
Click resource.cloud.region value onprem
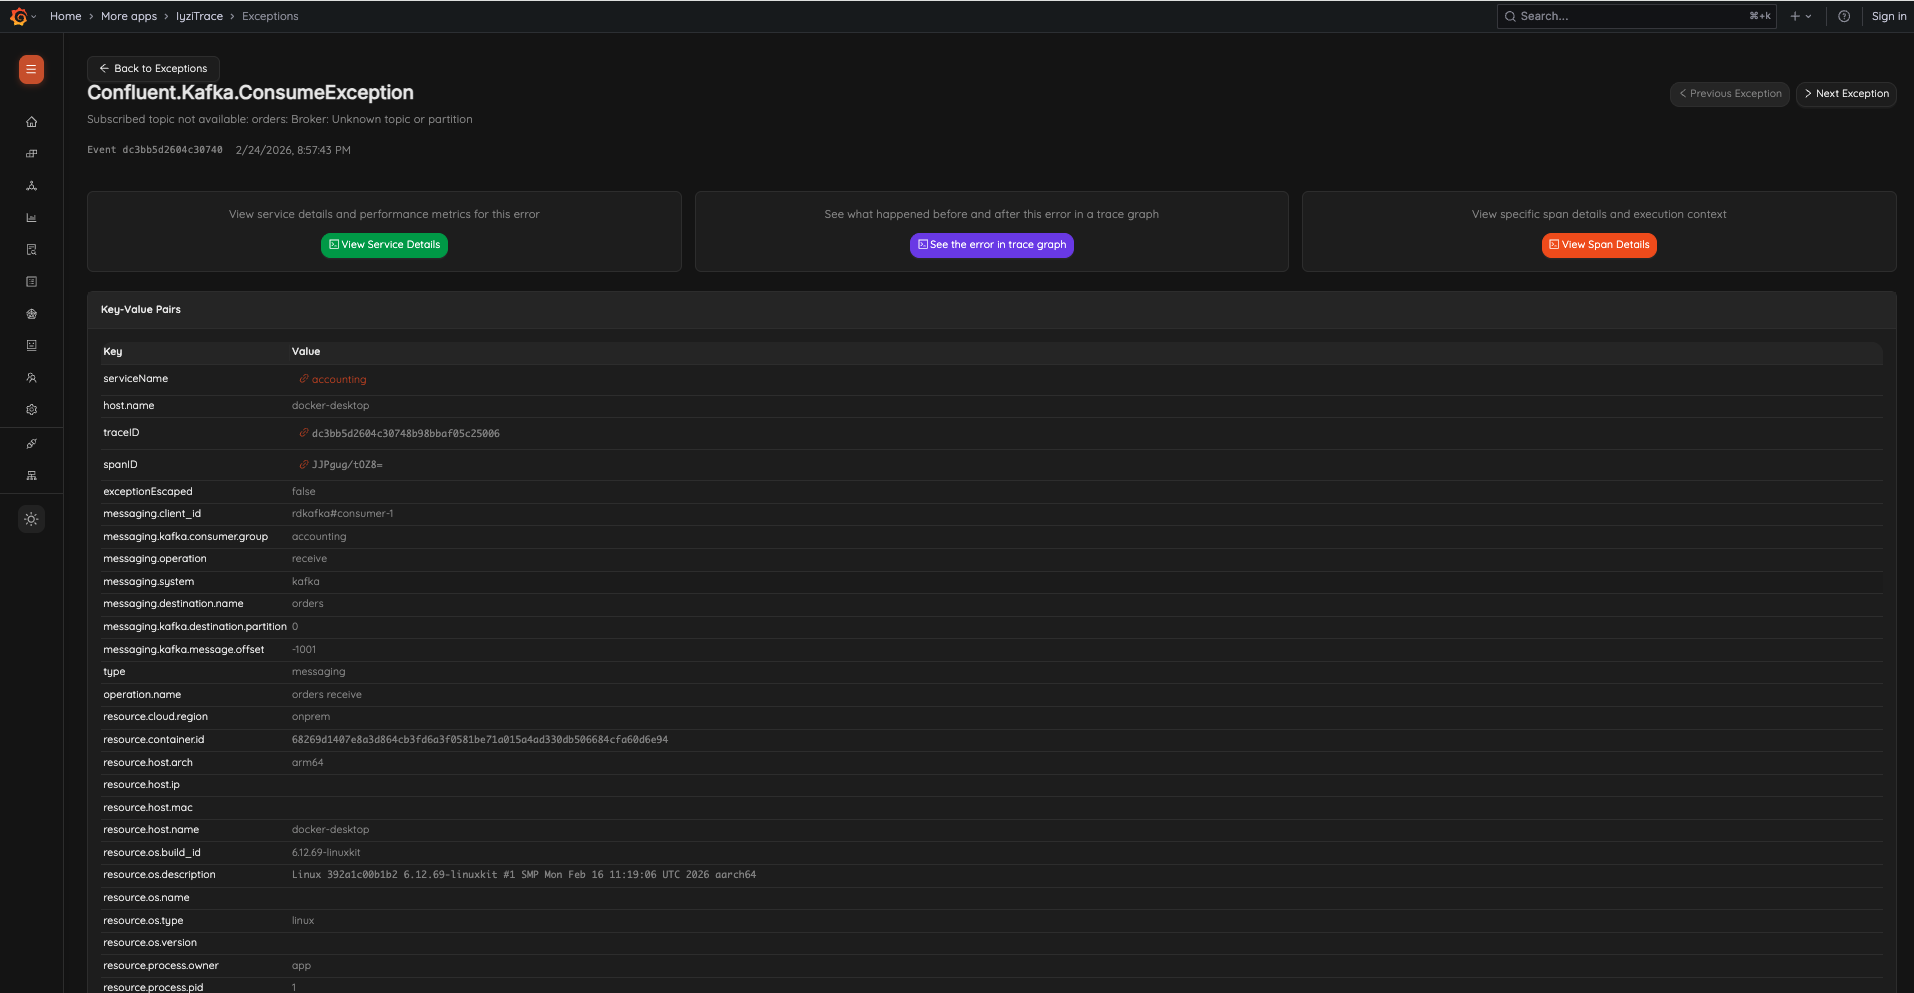pyautogui.click(x=311, y=717)
